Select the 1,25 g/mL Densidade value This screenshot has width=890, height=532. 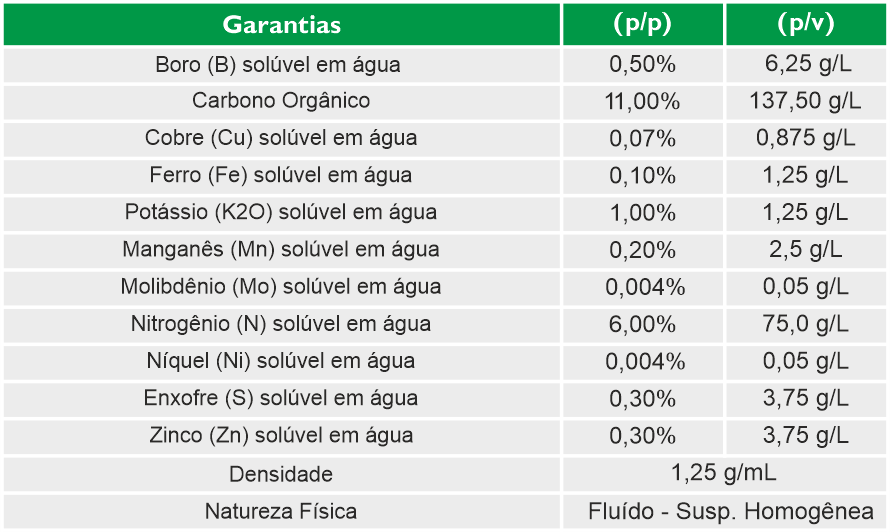(723, 473)
